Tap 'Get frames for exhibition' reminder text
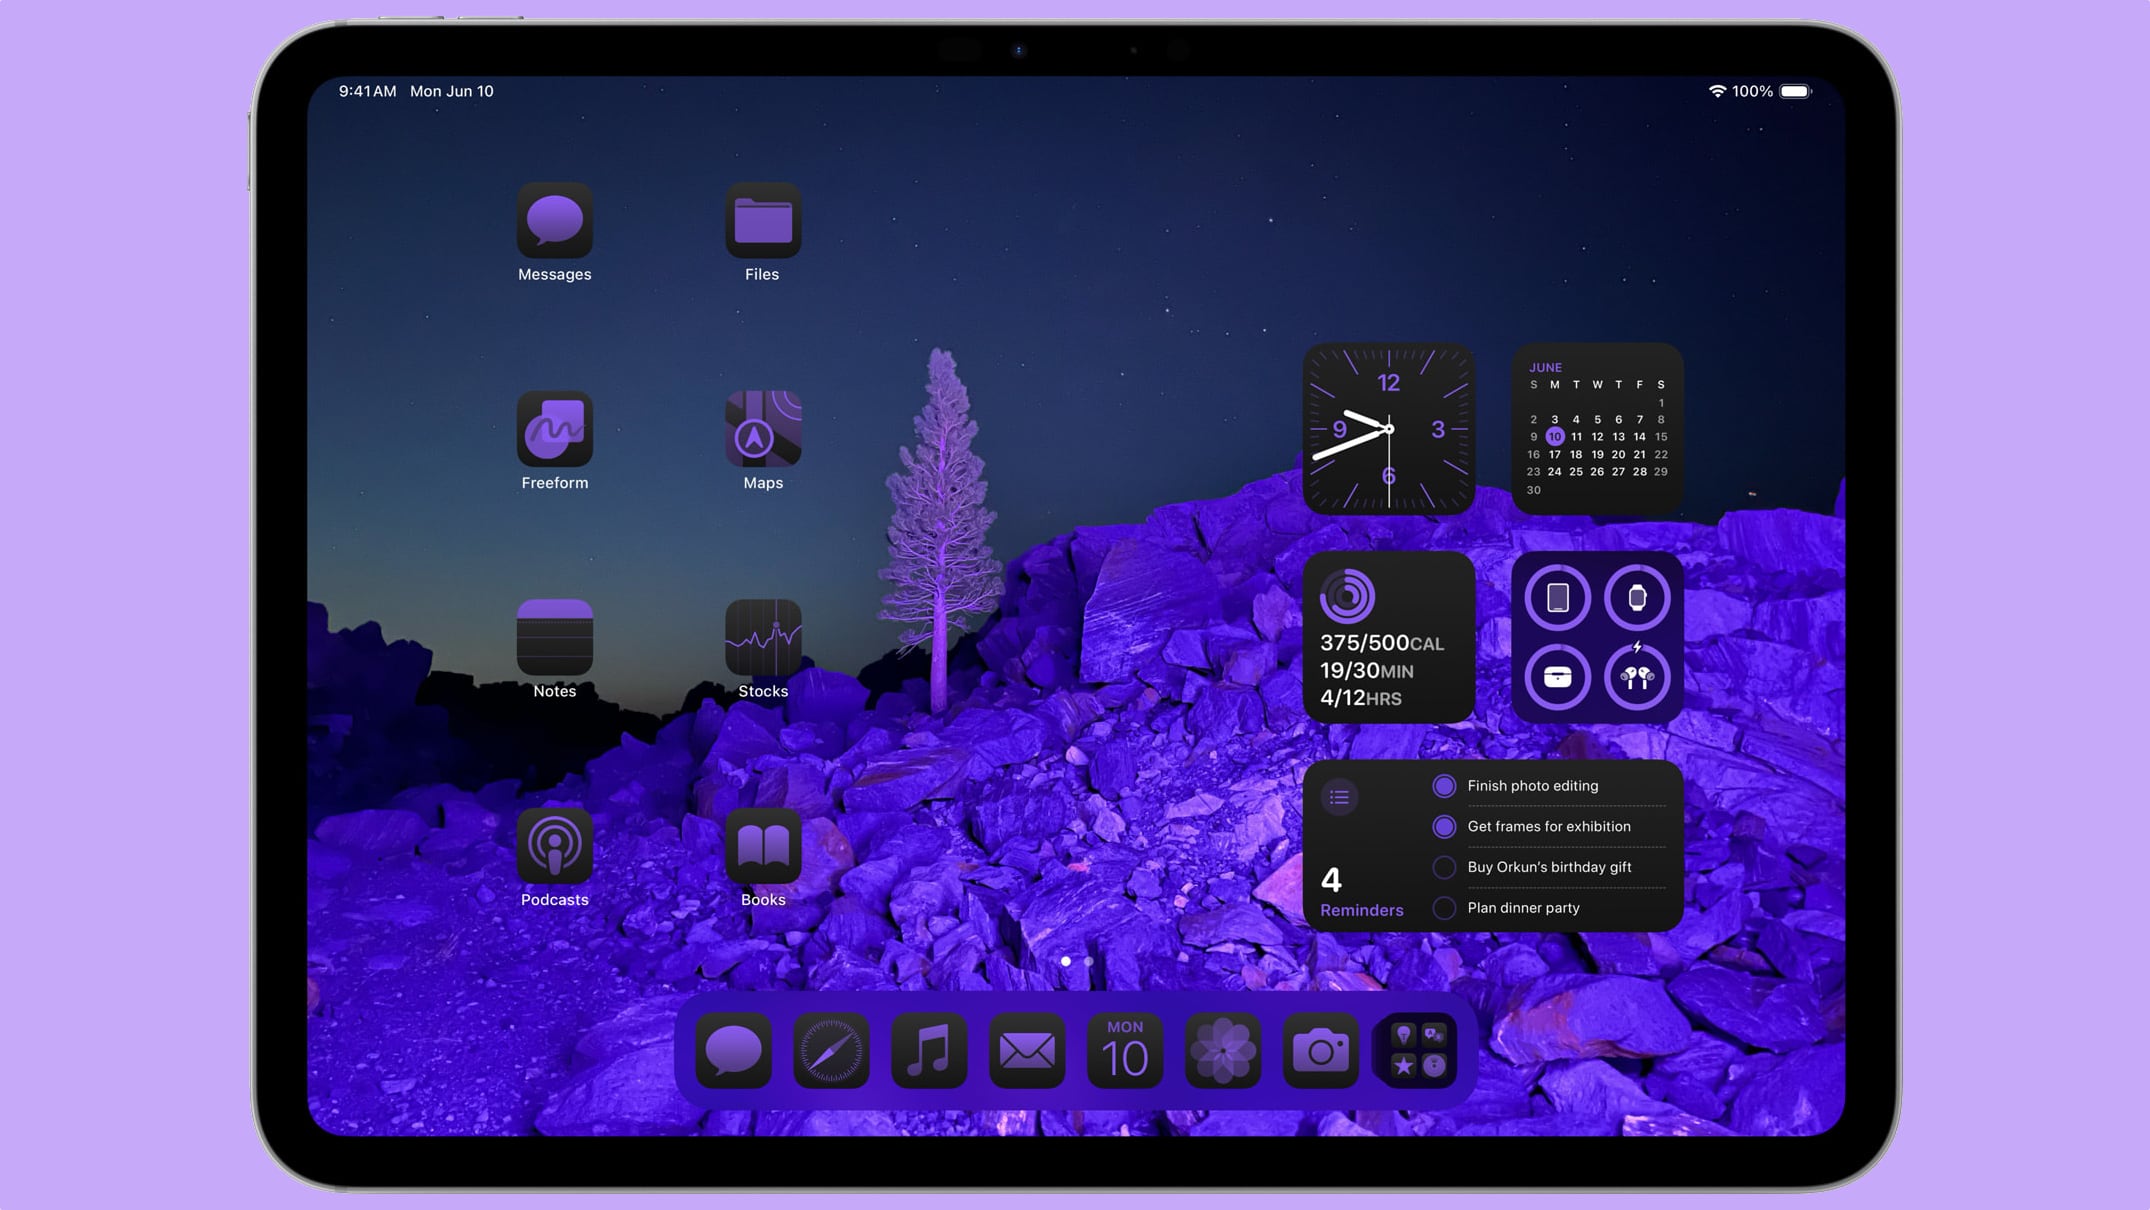 point(1548,827)
